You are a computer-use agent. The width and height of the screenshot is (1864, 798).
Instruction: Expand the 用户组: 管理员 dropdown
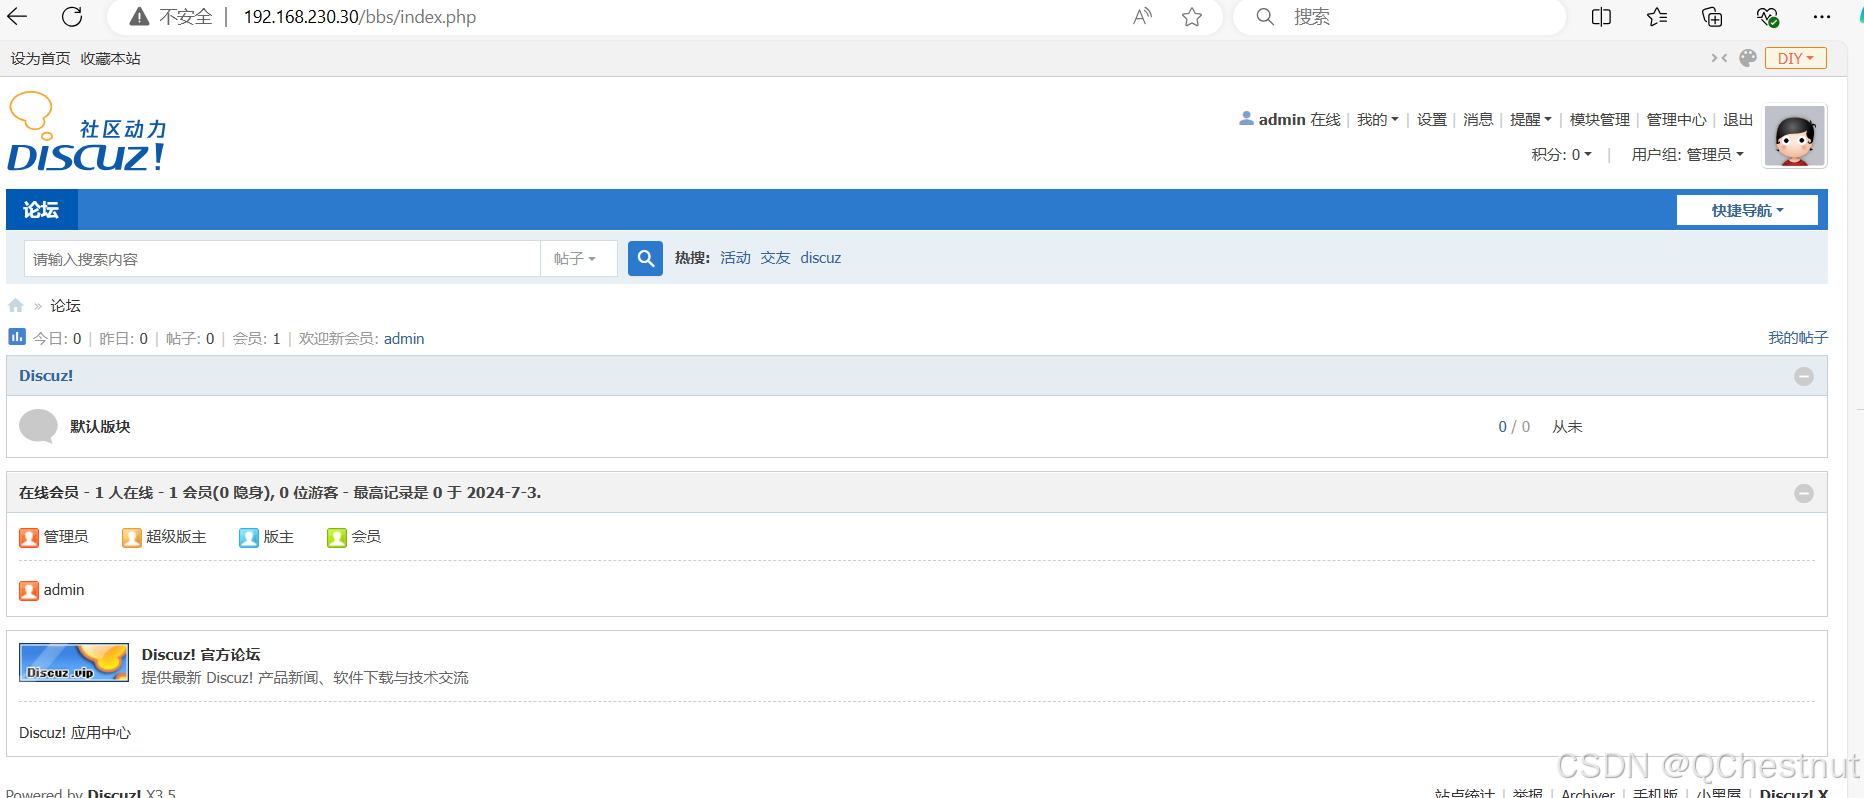pos(1687,154)
